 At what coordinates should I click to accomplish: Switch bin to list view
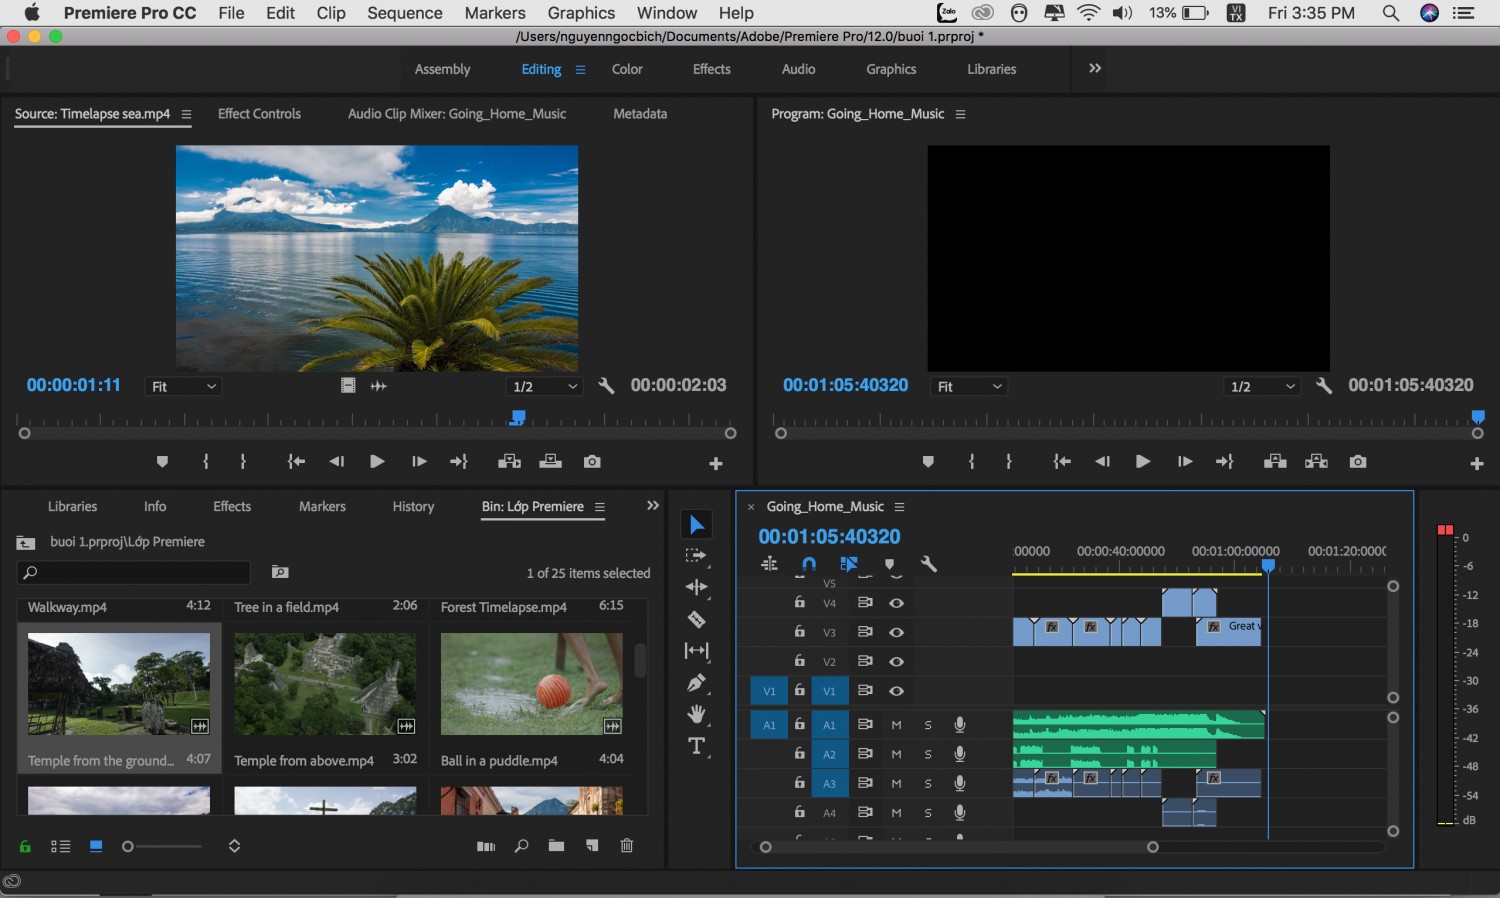(61, 846)
